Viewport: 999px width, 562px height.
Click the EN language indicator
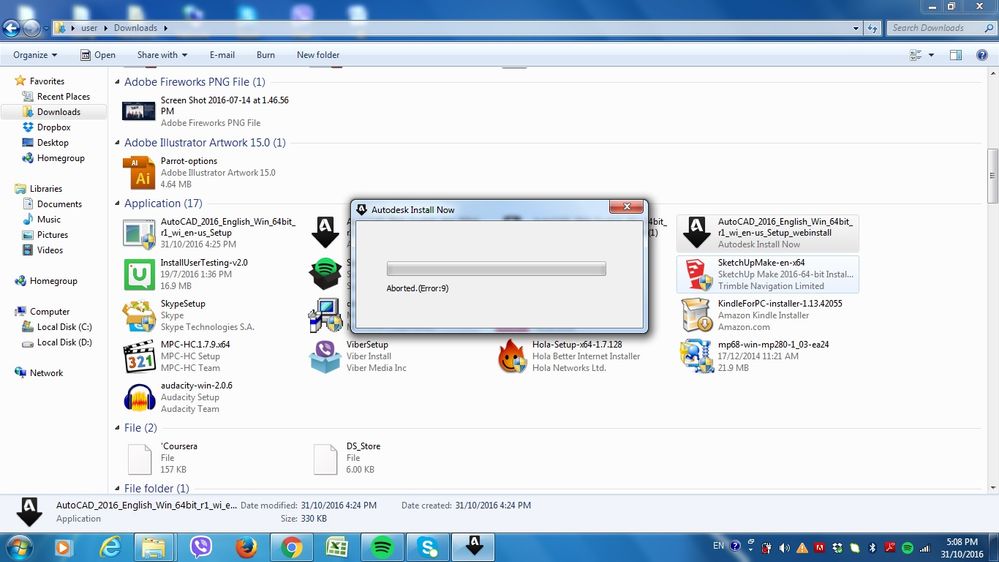[x=718, y=546]
